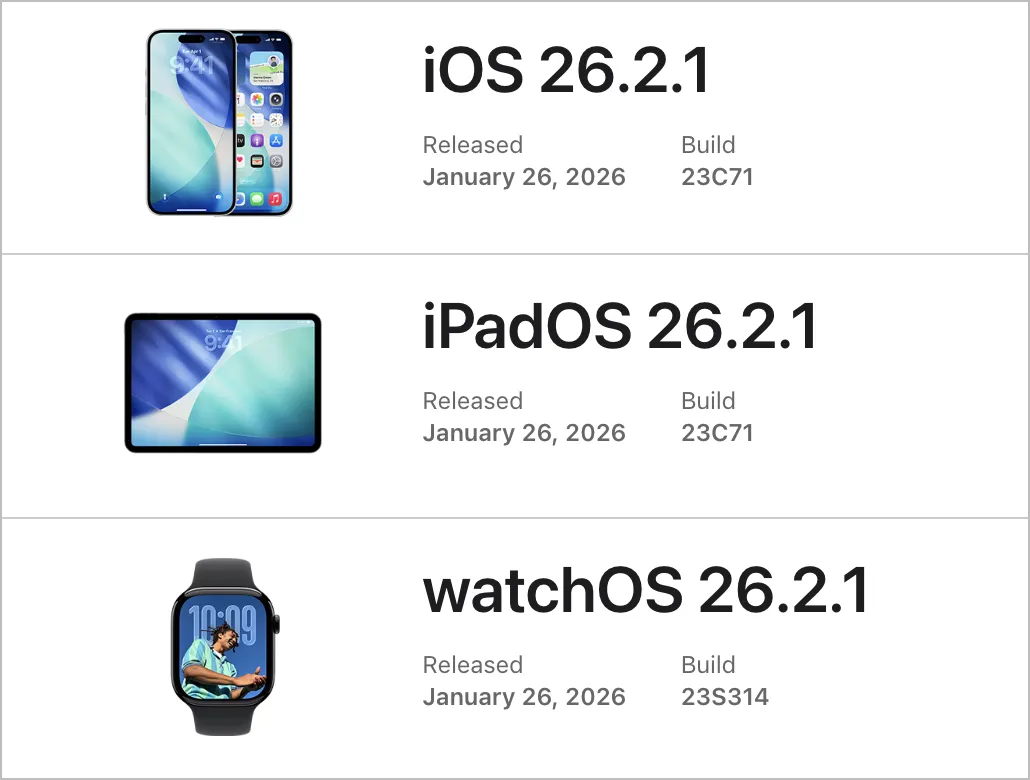Open the watchOS 26.2.1 heading

pyautogui.click(x=646, y=591)
